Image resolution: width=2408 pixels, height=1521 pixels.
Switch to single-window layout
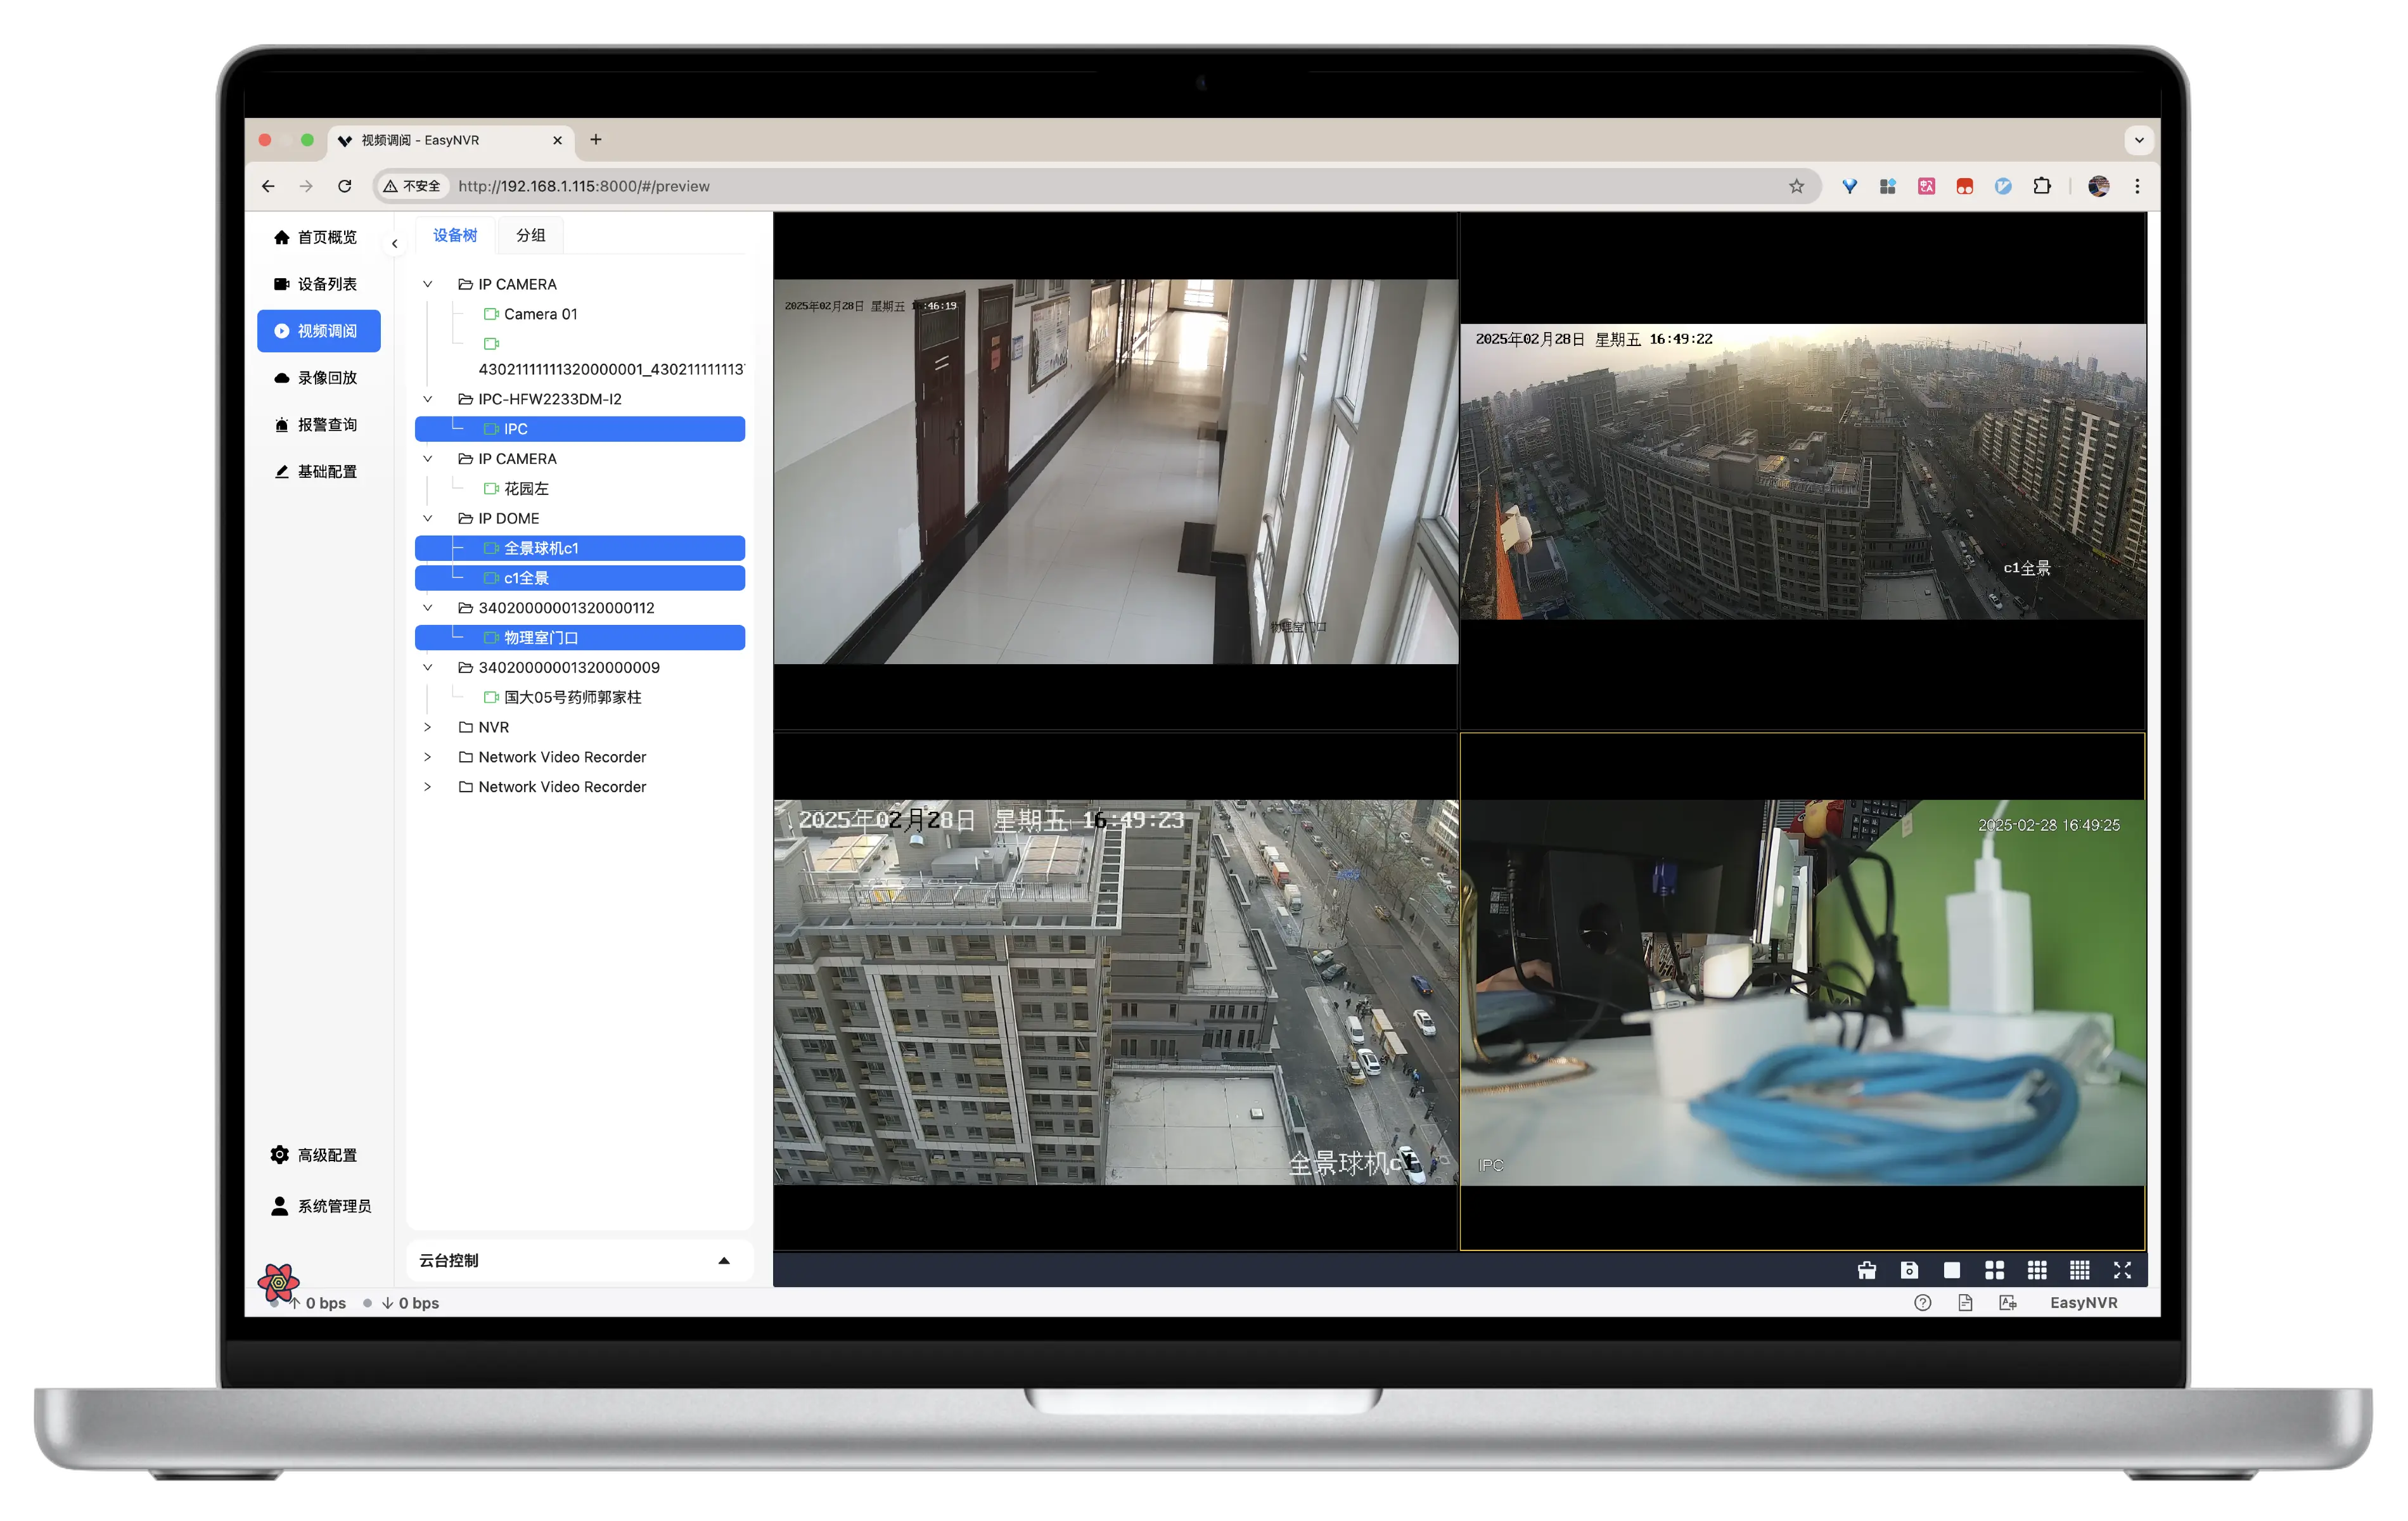[1951, 1270]
